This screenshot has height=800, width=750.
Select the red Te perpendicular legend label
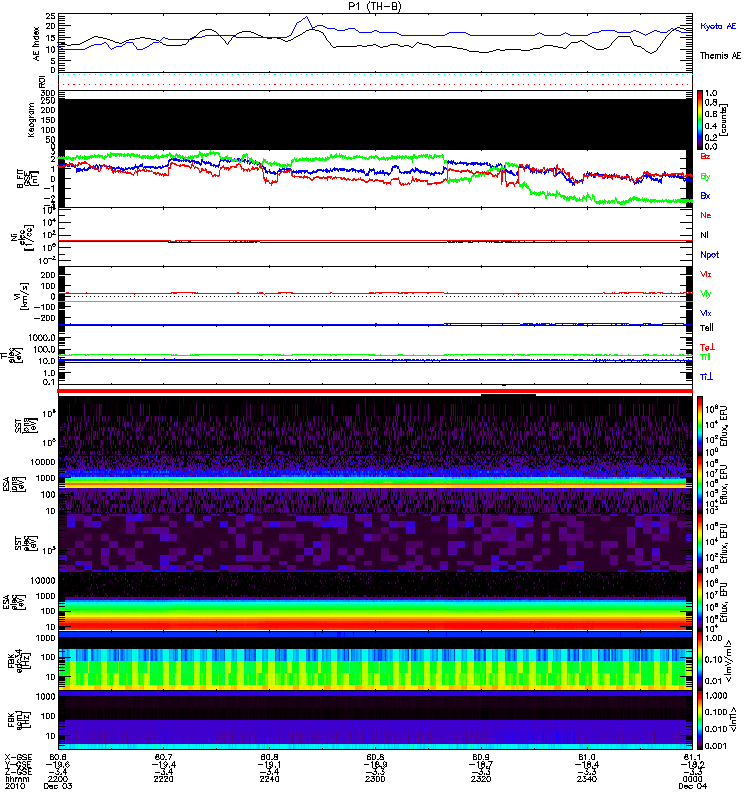tap(707, 347)
